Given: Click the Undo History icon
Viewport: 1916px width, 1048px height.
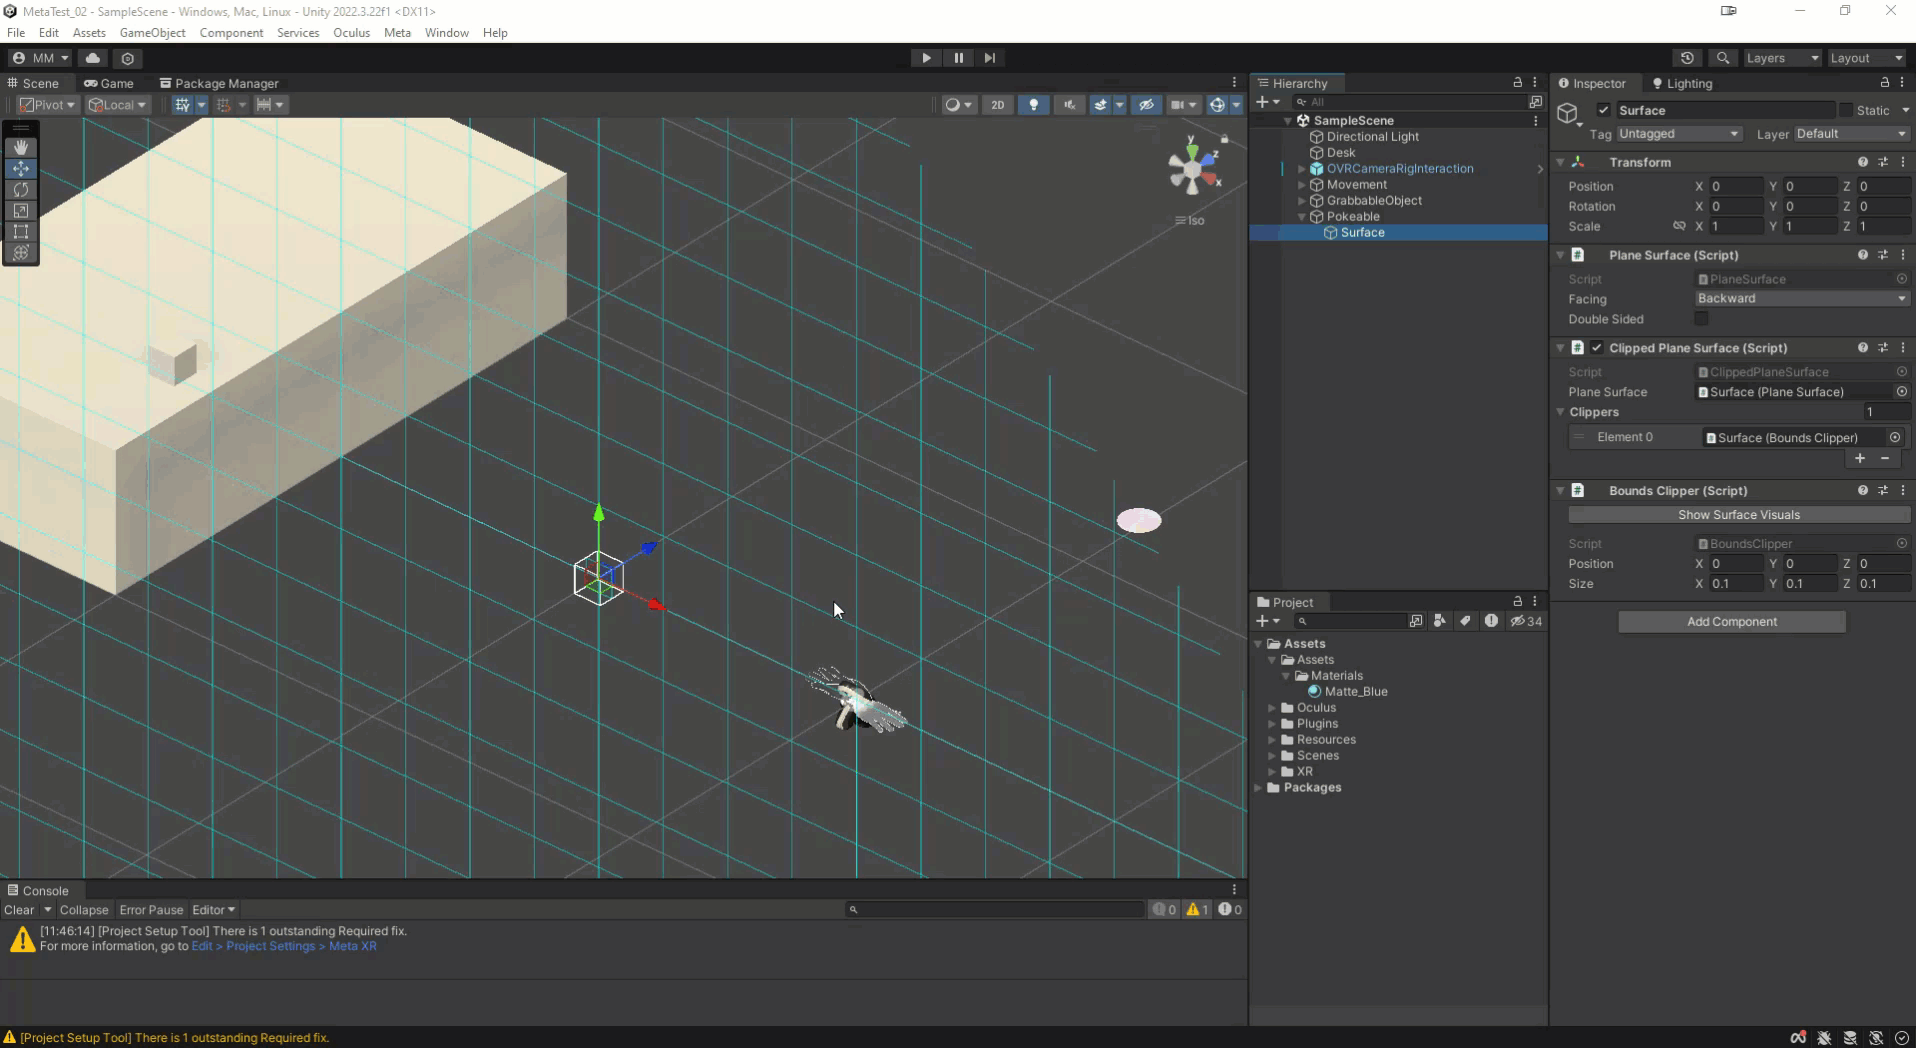Looking at the screenshot, I should 1687,58.
